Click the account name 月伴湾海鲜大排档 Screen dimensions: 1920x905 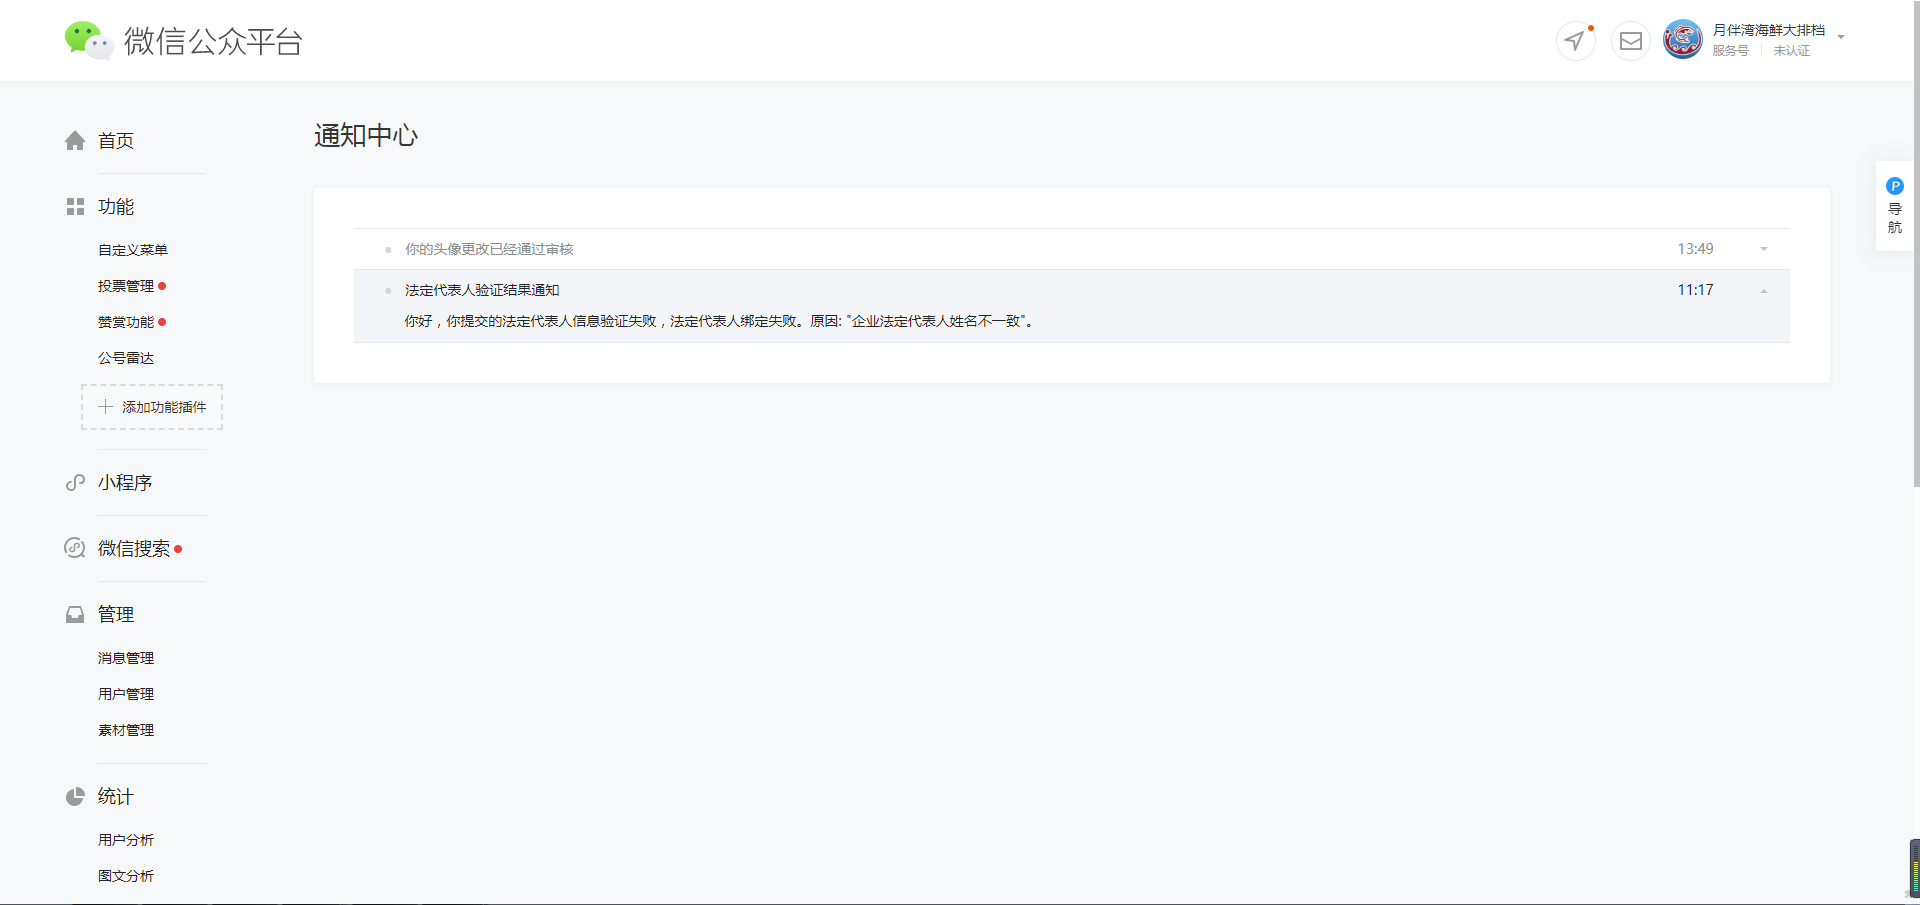[x=1769, y=30]
